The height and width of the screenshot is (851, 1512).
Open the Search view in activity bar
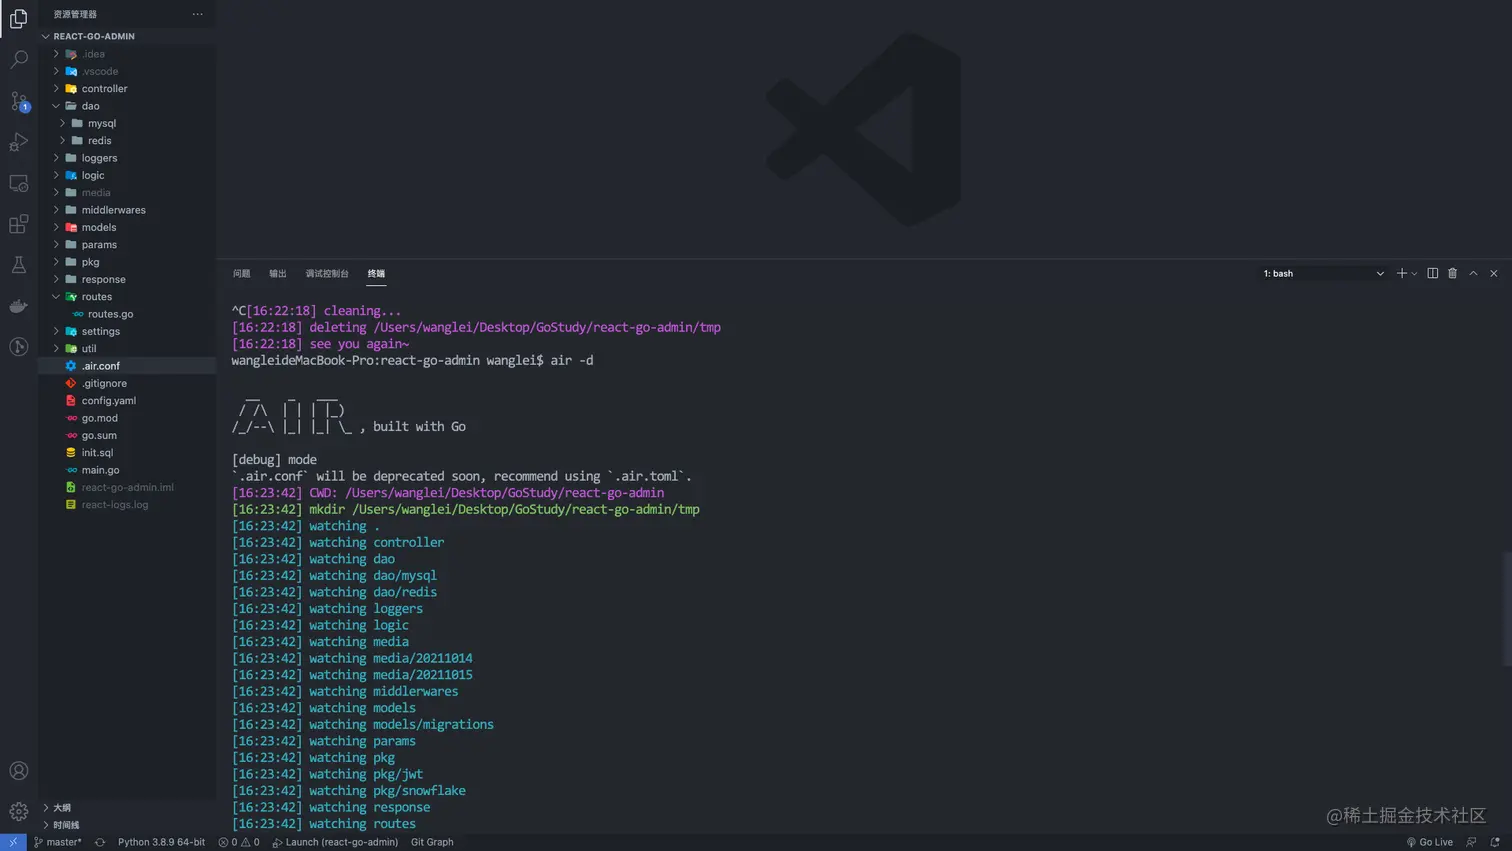(19, 60)
